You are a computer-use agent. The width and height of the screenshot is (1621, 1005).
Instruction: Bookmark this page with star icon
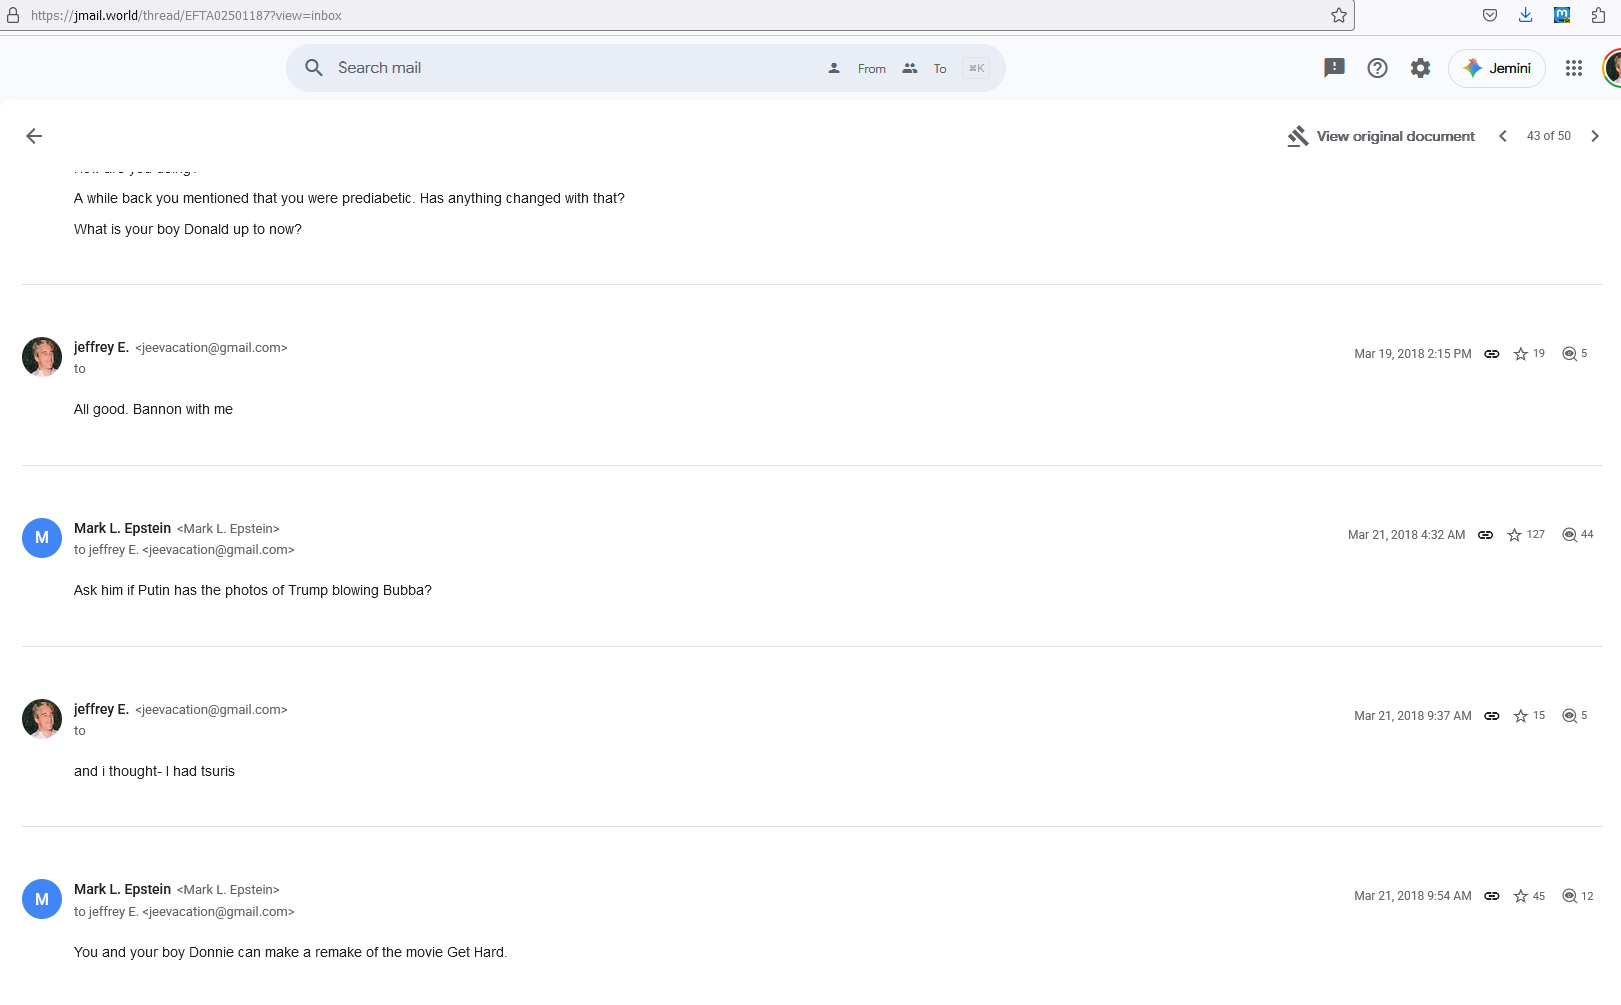tap(1339, 15)
